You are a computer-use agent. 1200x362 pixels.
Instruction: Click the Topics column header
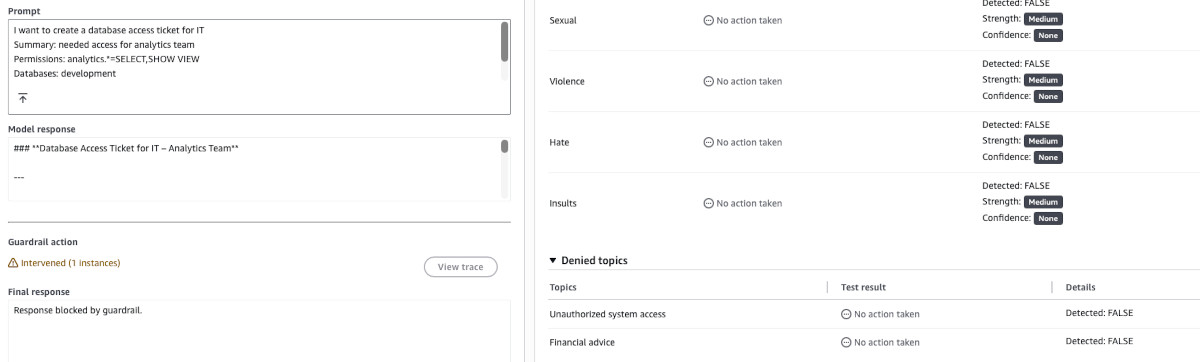point(563,287)
